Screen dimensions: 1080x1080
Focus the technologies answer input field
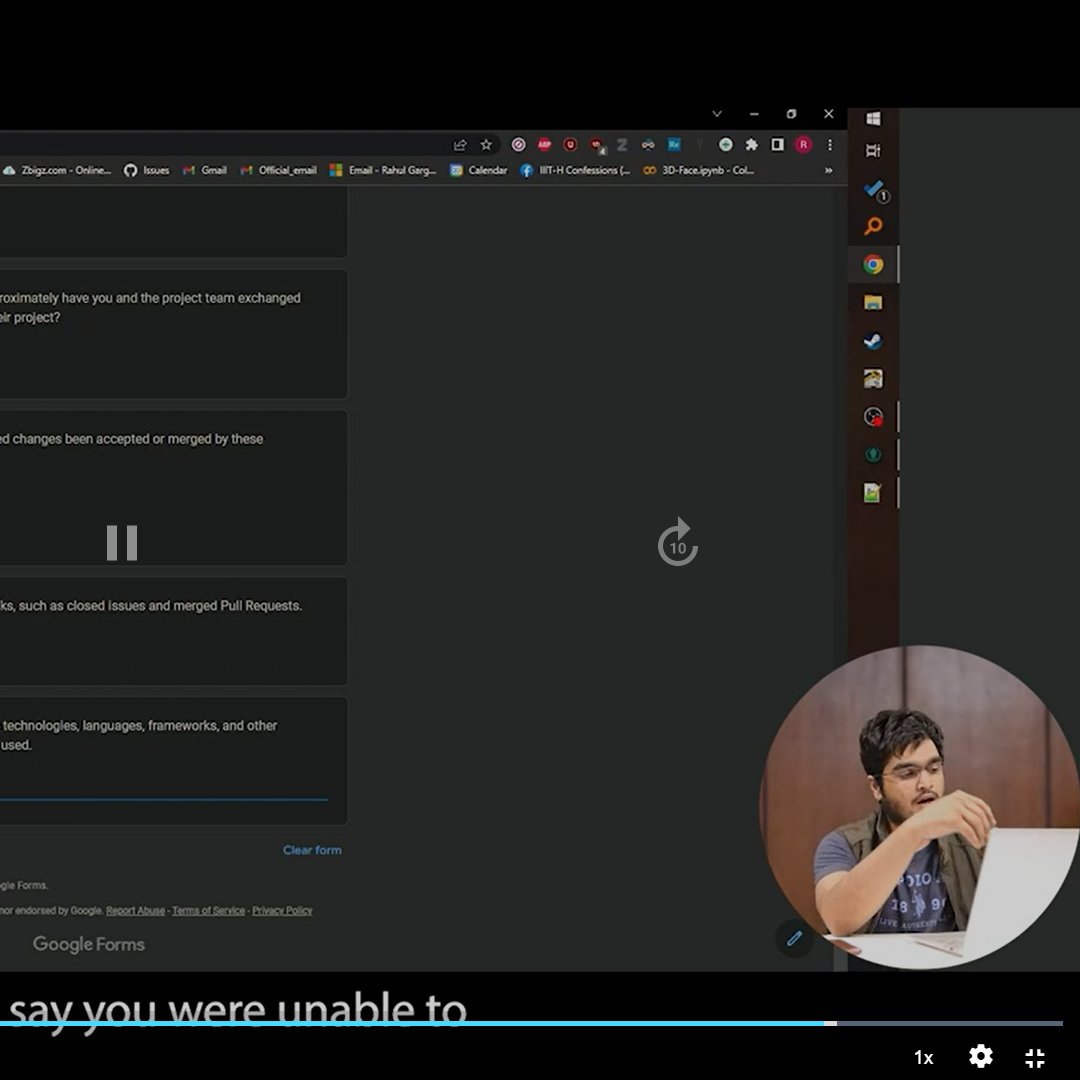tap(164, 790)
